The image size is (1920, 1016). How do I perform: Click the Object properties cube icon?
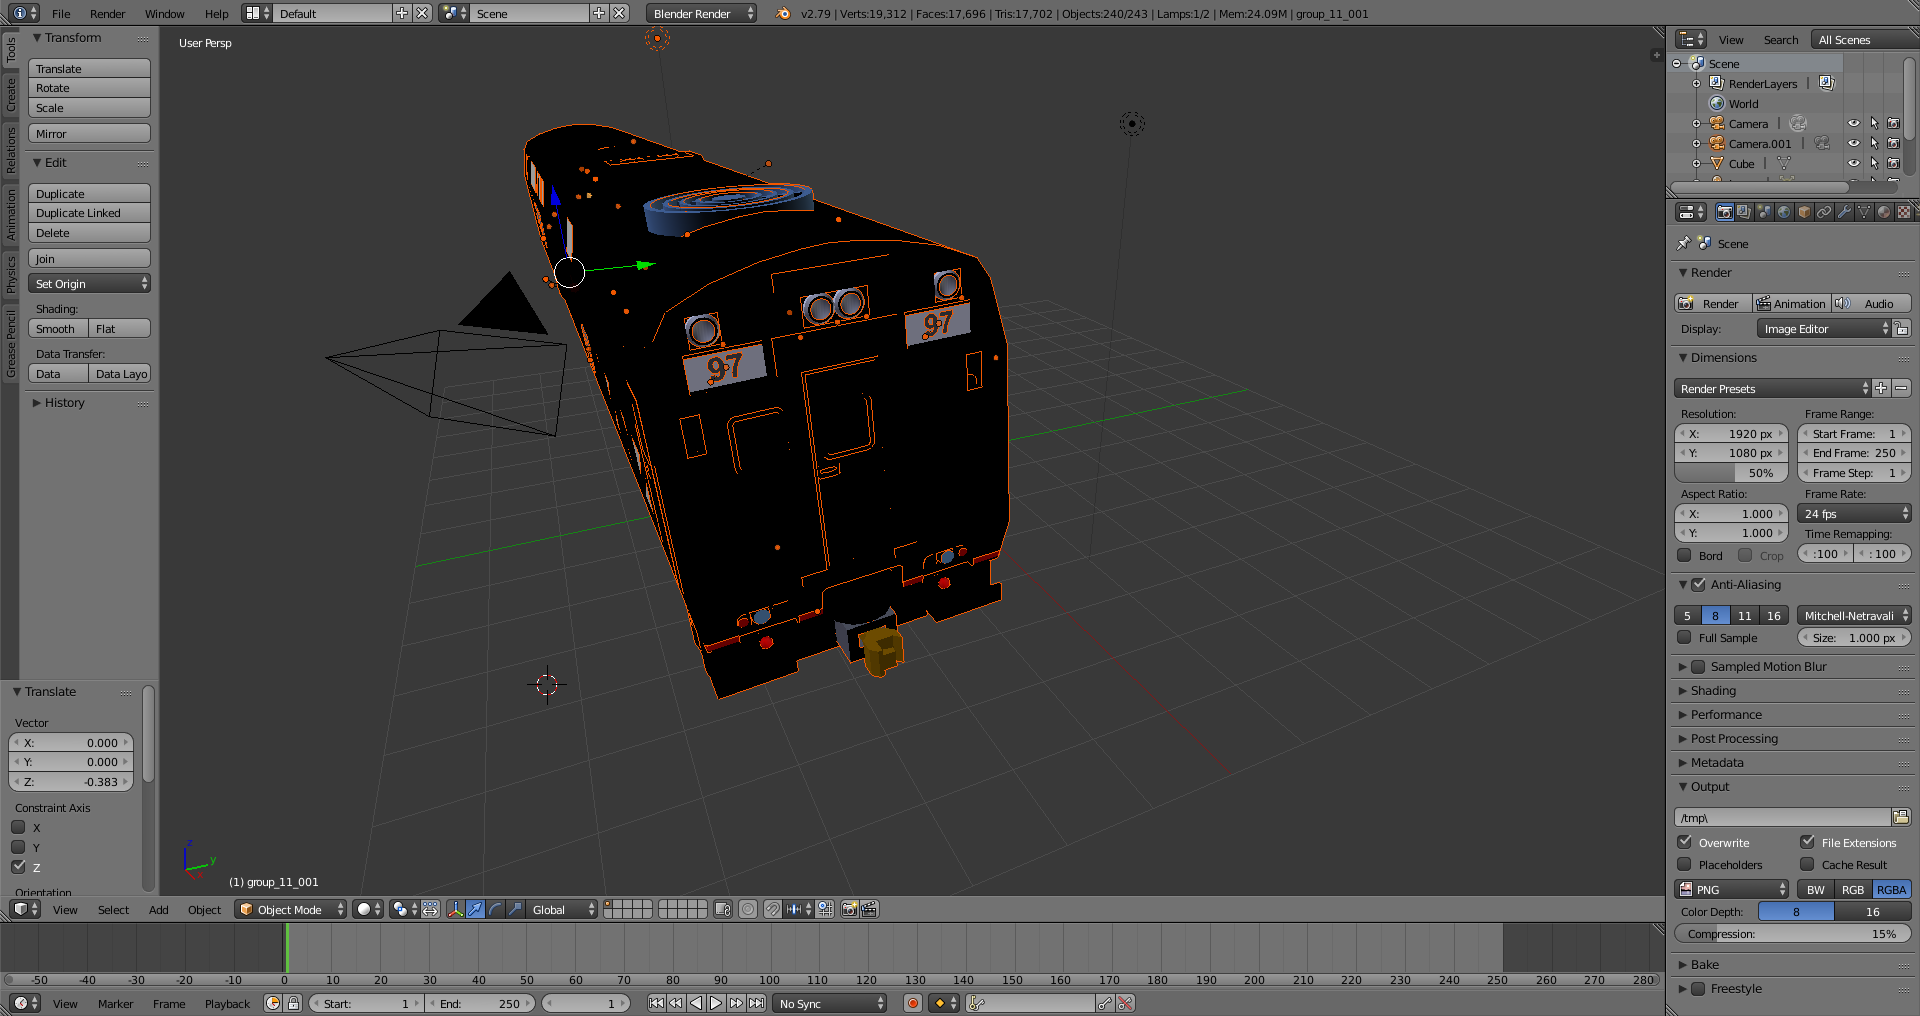tap(1804, 212)
